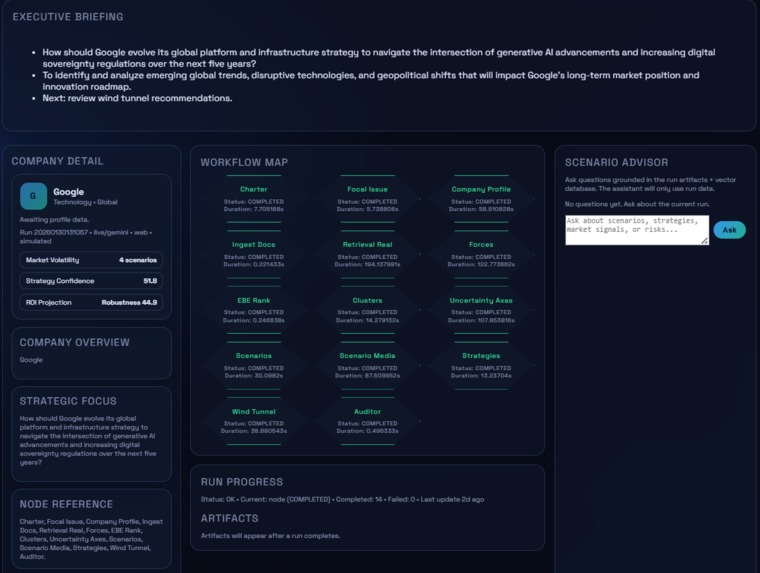Screen dimensions: 760x573
Task: Click the Workflow Map heading
Action: 244,162
